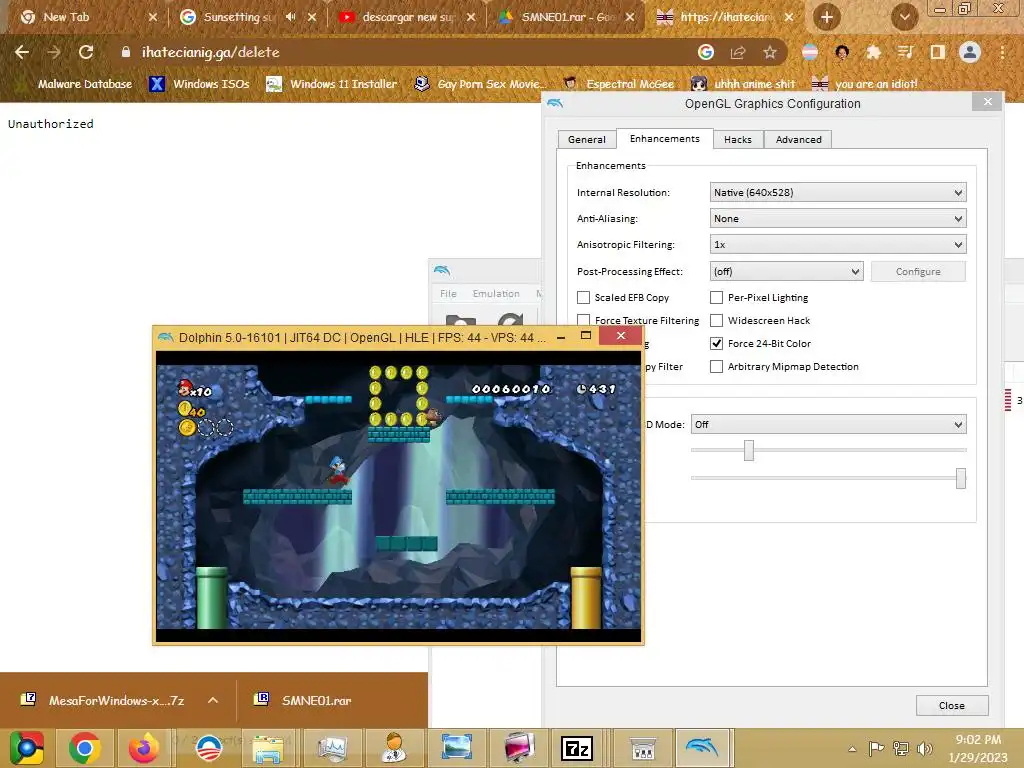Open Chrome three-dot menu

1002,52
